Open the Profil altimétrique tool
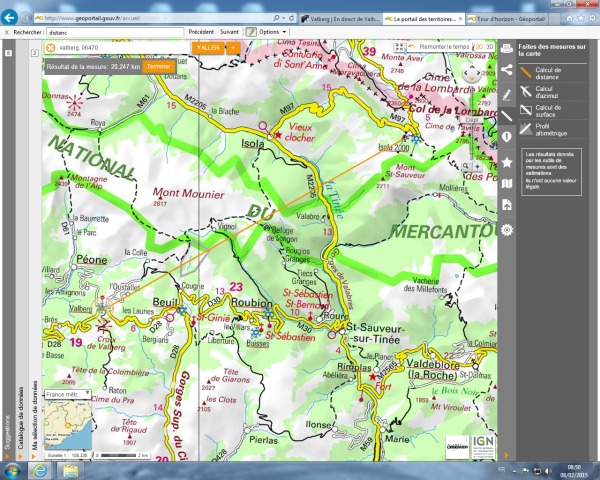The height and width of the screenshot is (480, 600). (553, 130)
